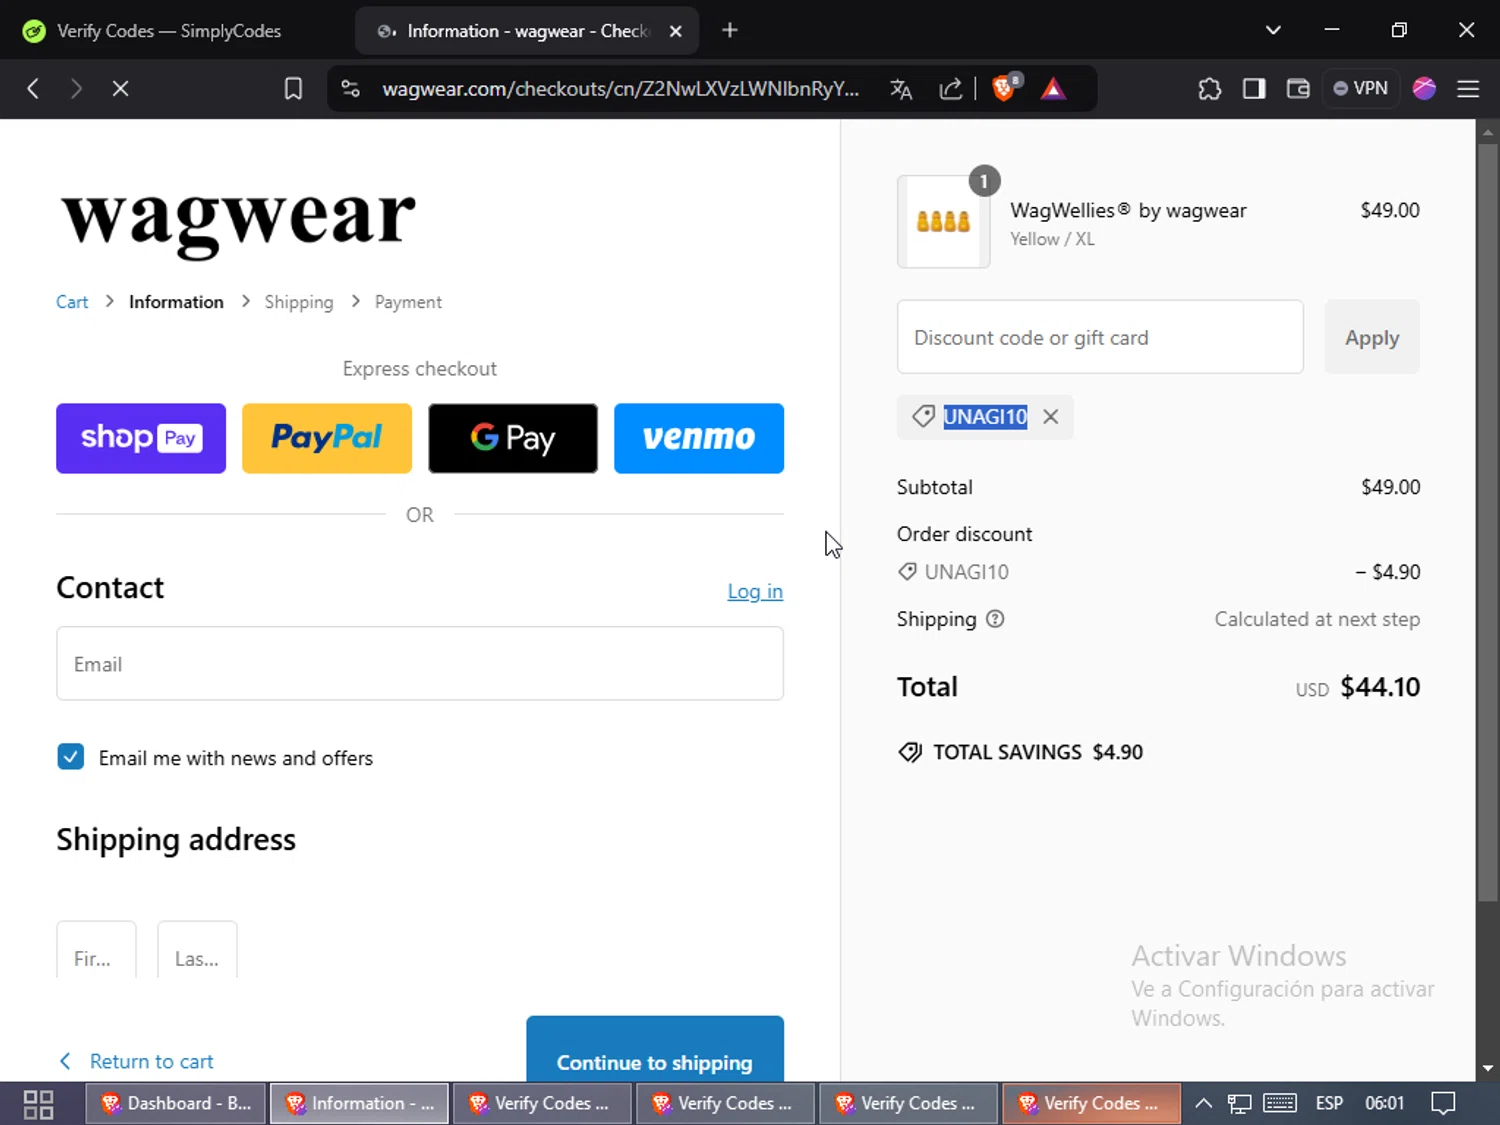This screenshot has height=1125, width=1500.
Task: Click Return to cart link
Action: [136, 1061]
